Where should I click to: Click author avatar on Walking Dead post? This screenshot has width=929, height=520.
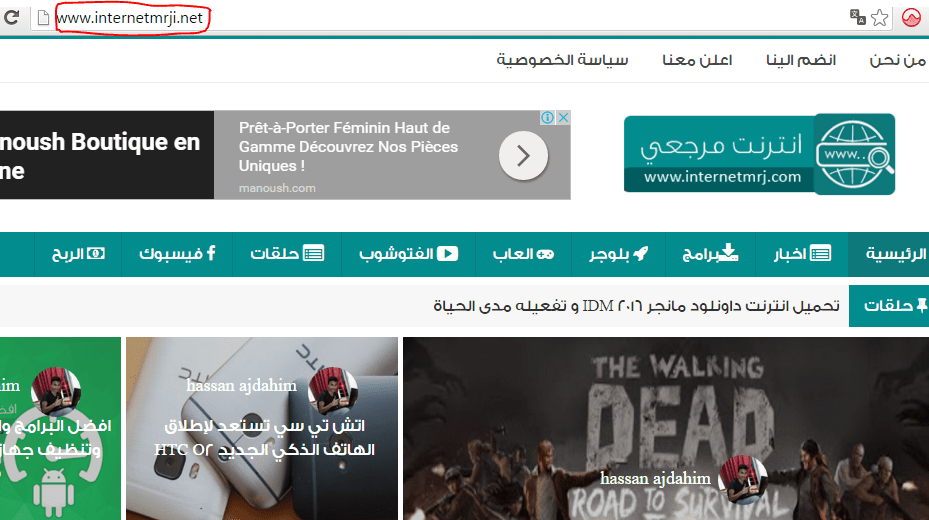click(743, 480)
